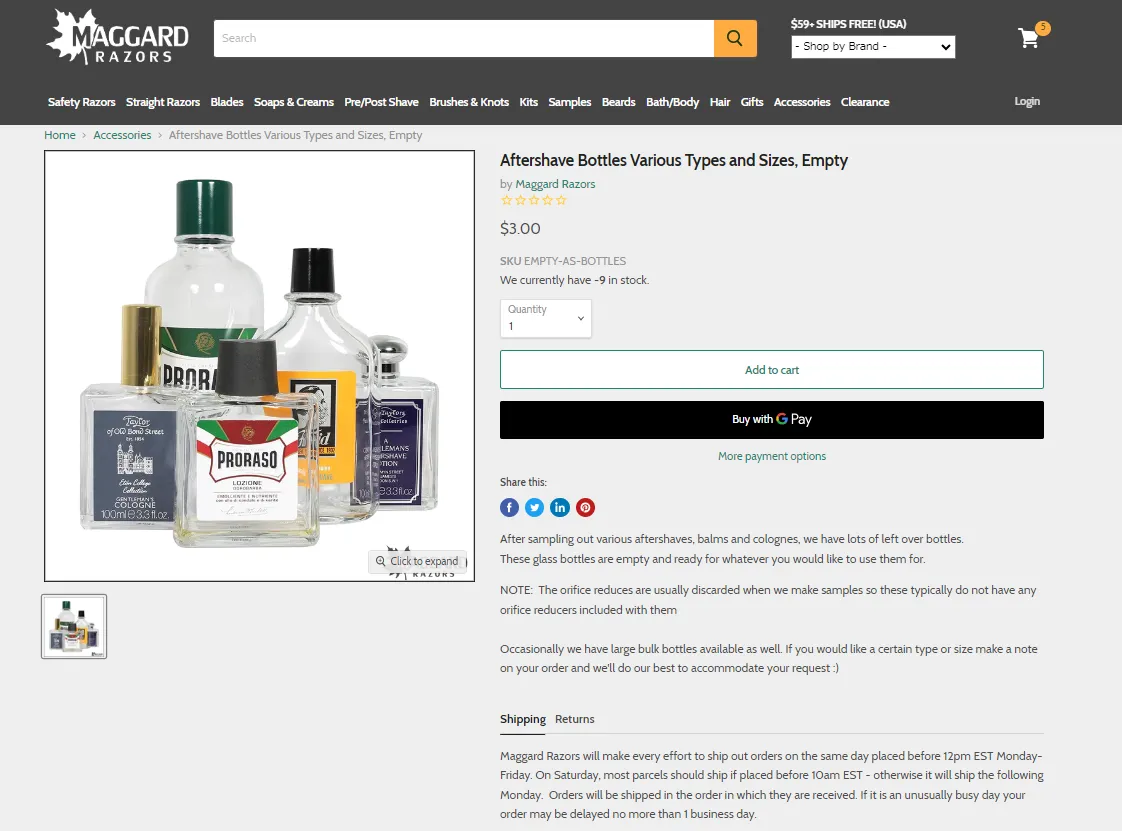Image resolution: width=1122 pixels, height=831 pixels.
Task: Share product on Facebook
Action: (x=509, y=507)
